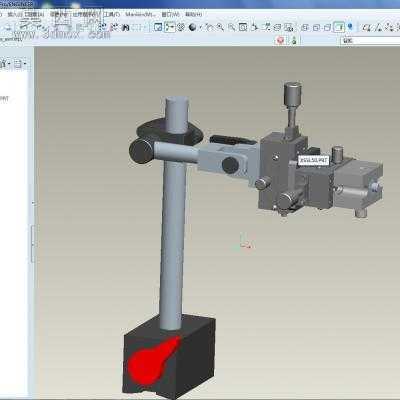Expand the Appearance Gallery dropdown arrow
This screenshot has height=400, width=400.
200,28
